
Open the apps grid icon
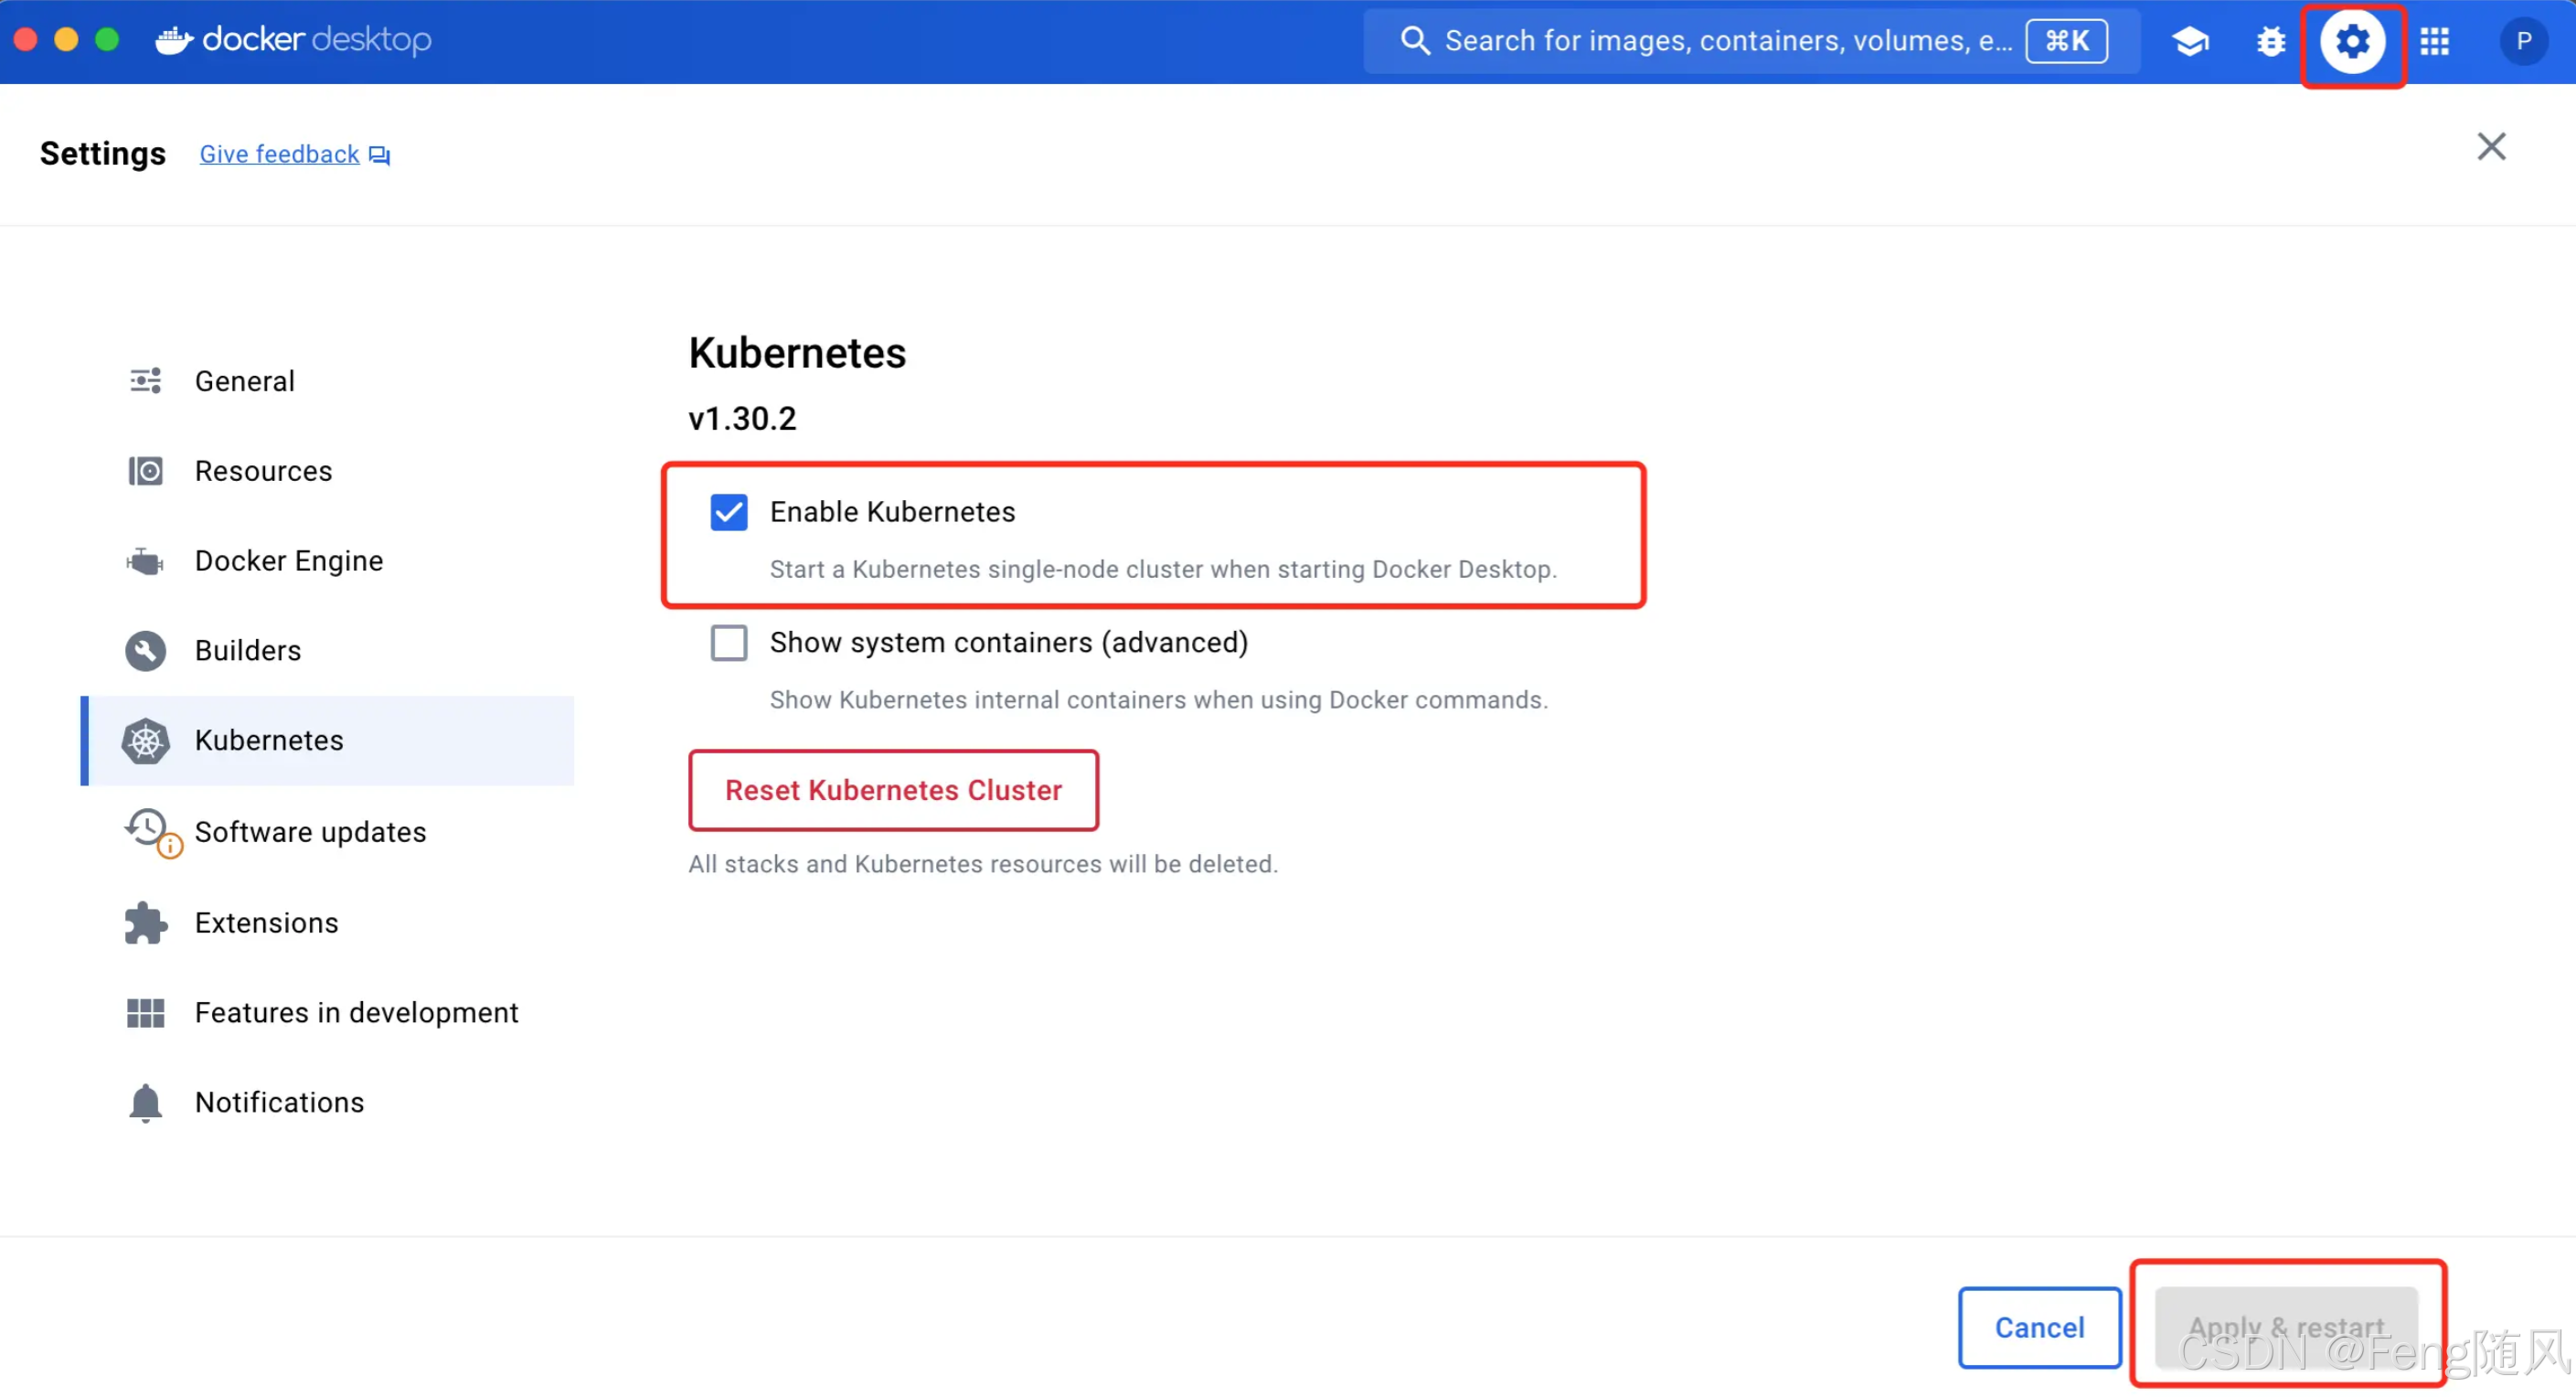click(x=2435, y=41)
